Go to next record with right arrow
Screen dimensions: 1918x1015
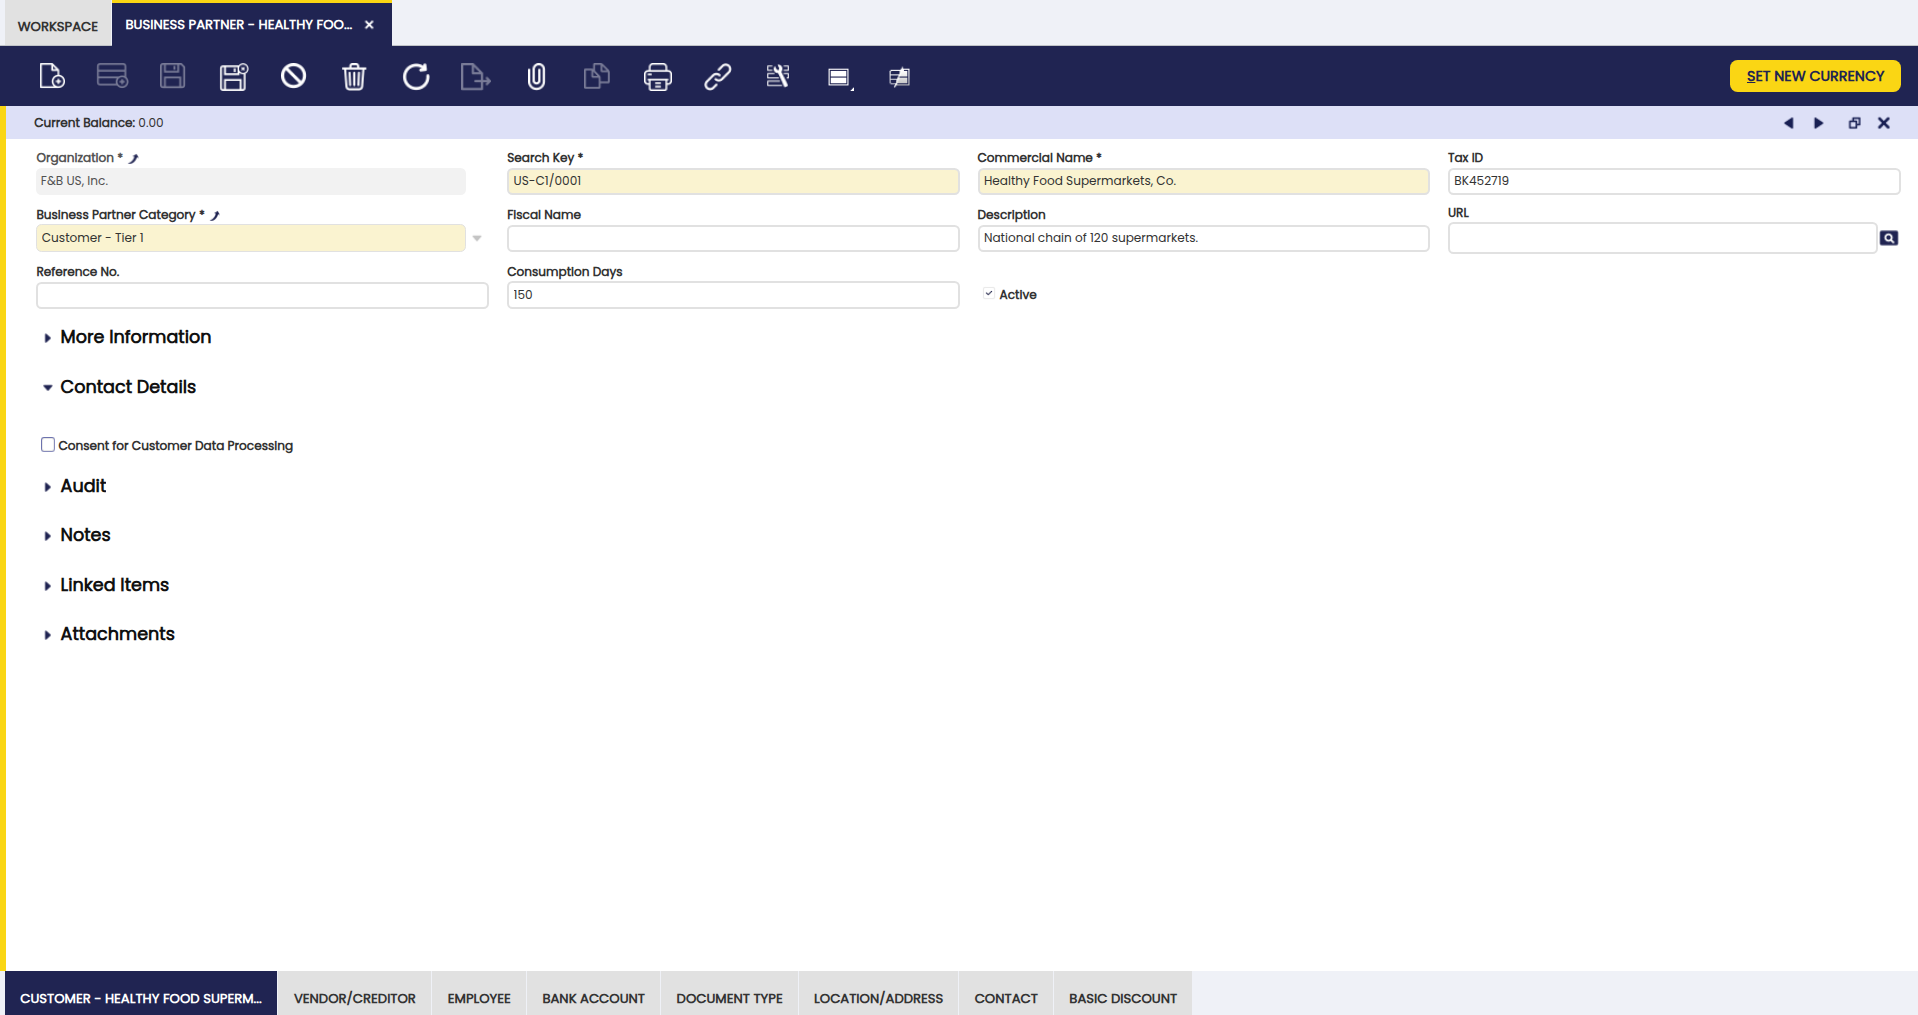pos(1819,123)
